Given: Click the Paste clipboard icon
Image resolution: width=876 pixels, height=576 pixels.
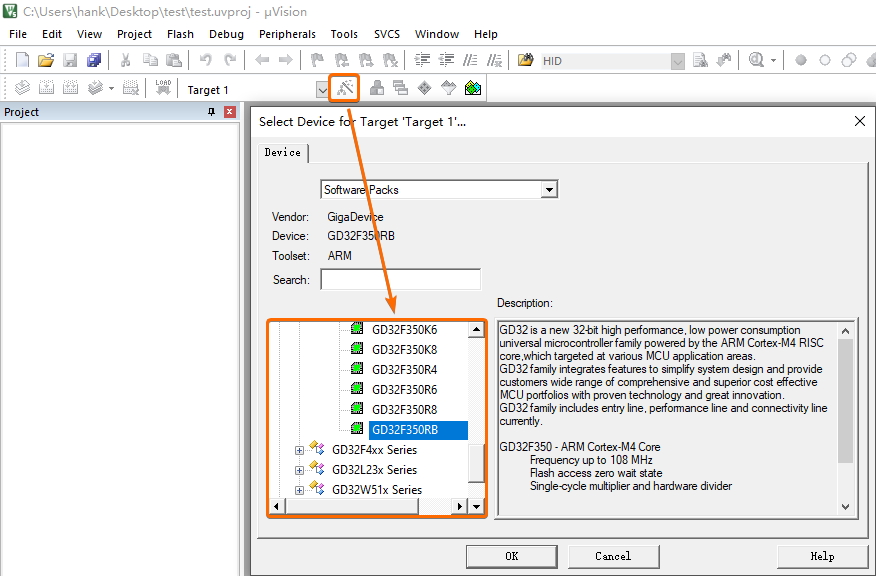Looking at the screenshot, I should coord(174,60).
